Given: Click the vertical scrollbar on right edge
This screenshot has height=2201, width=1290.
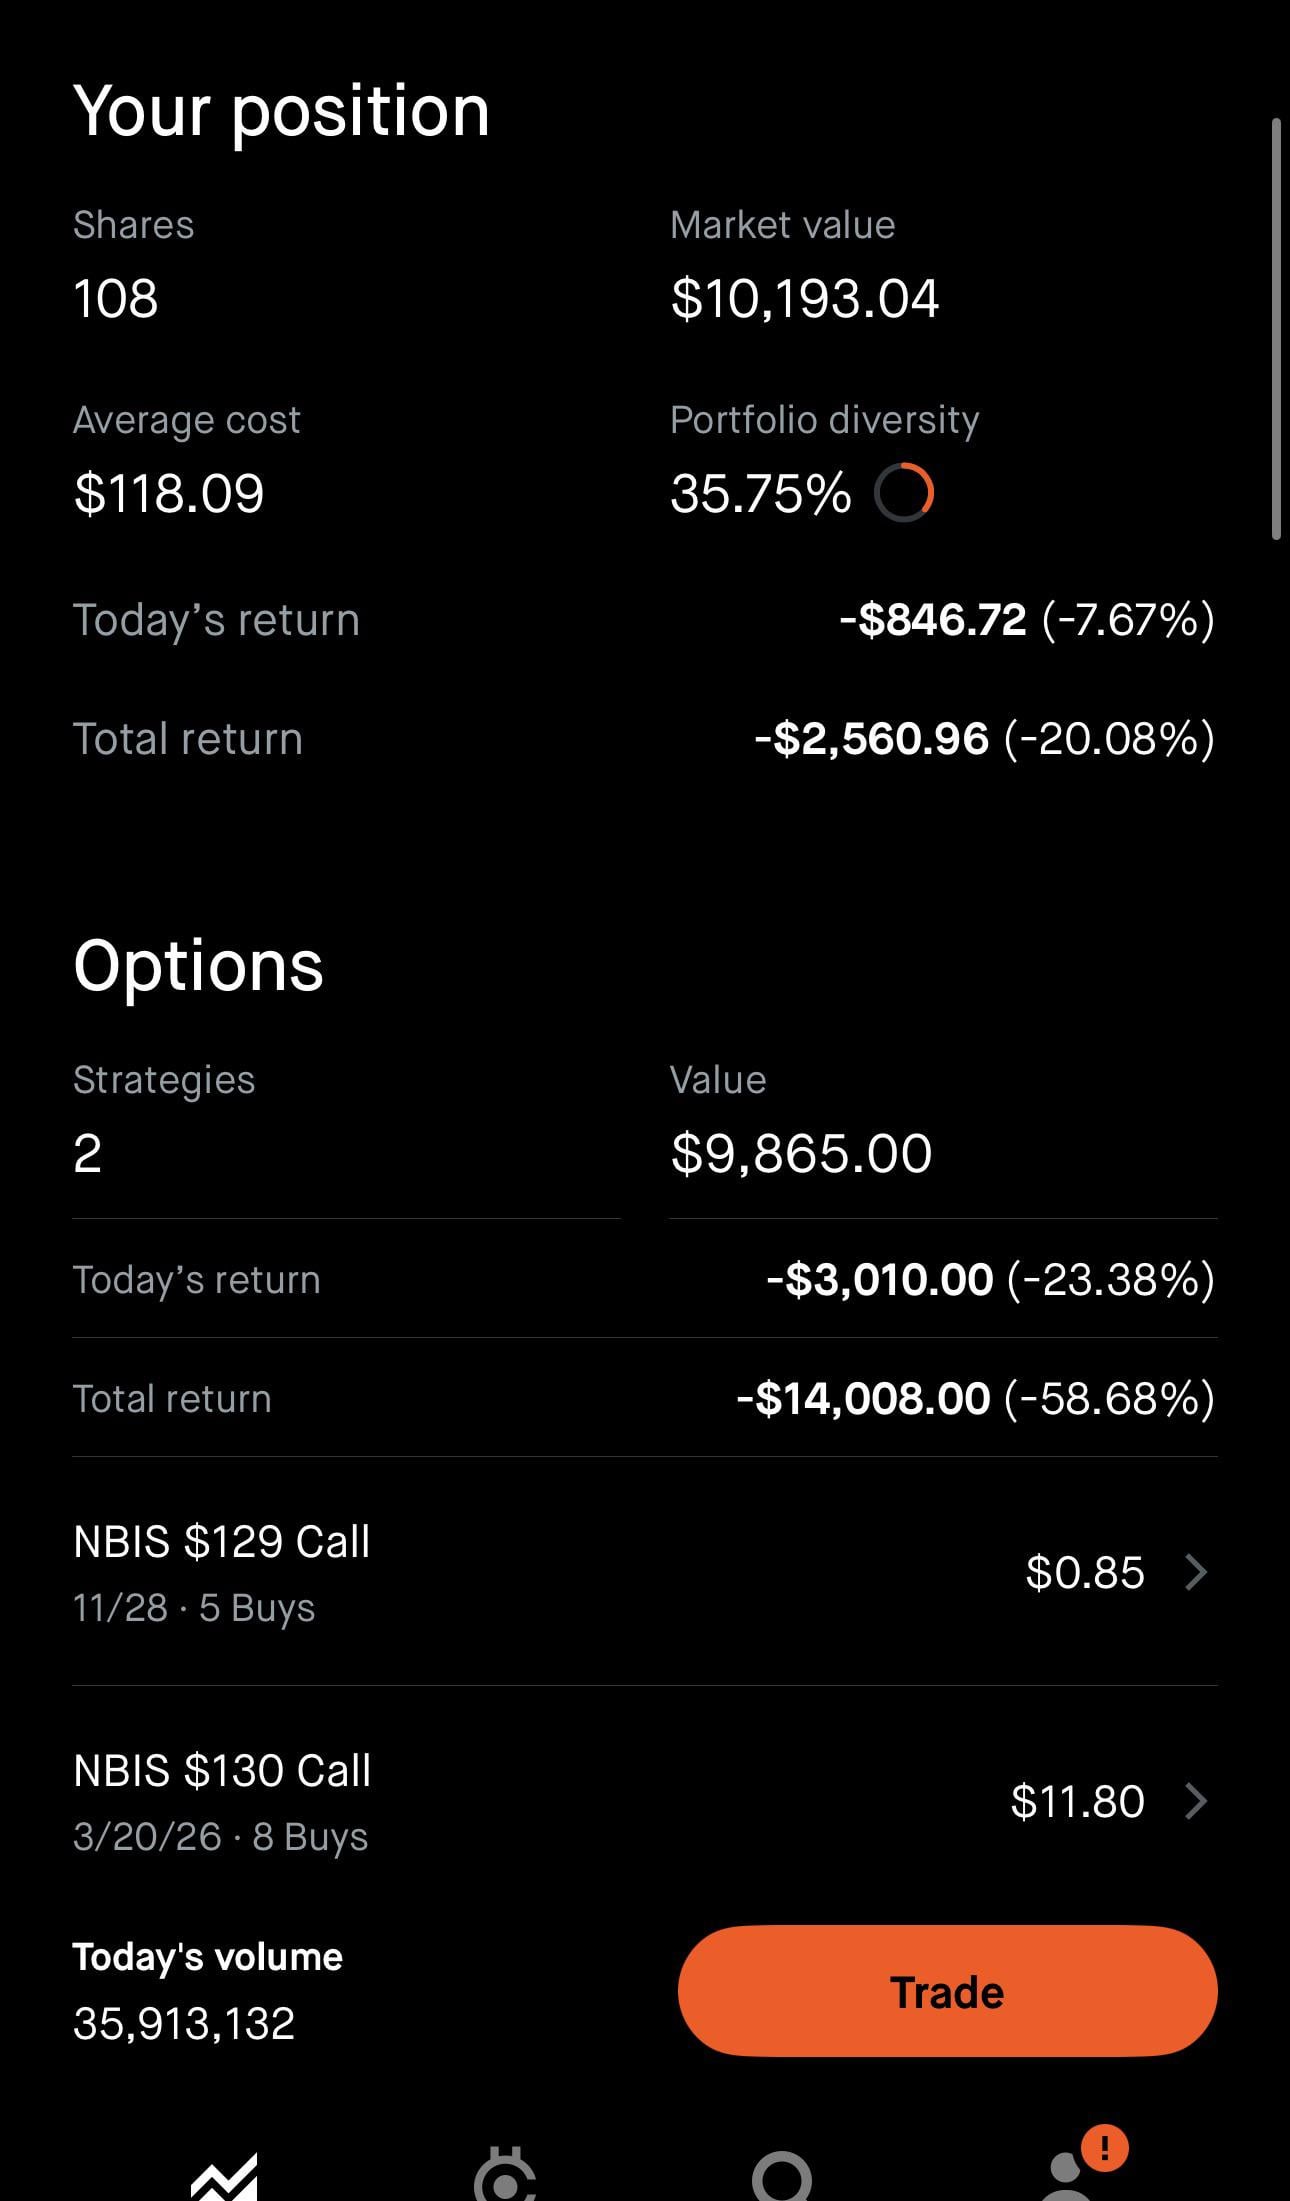Looking at the screenshot, I should point(1276,330).
